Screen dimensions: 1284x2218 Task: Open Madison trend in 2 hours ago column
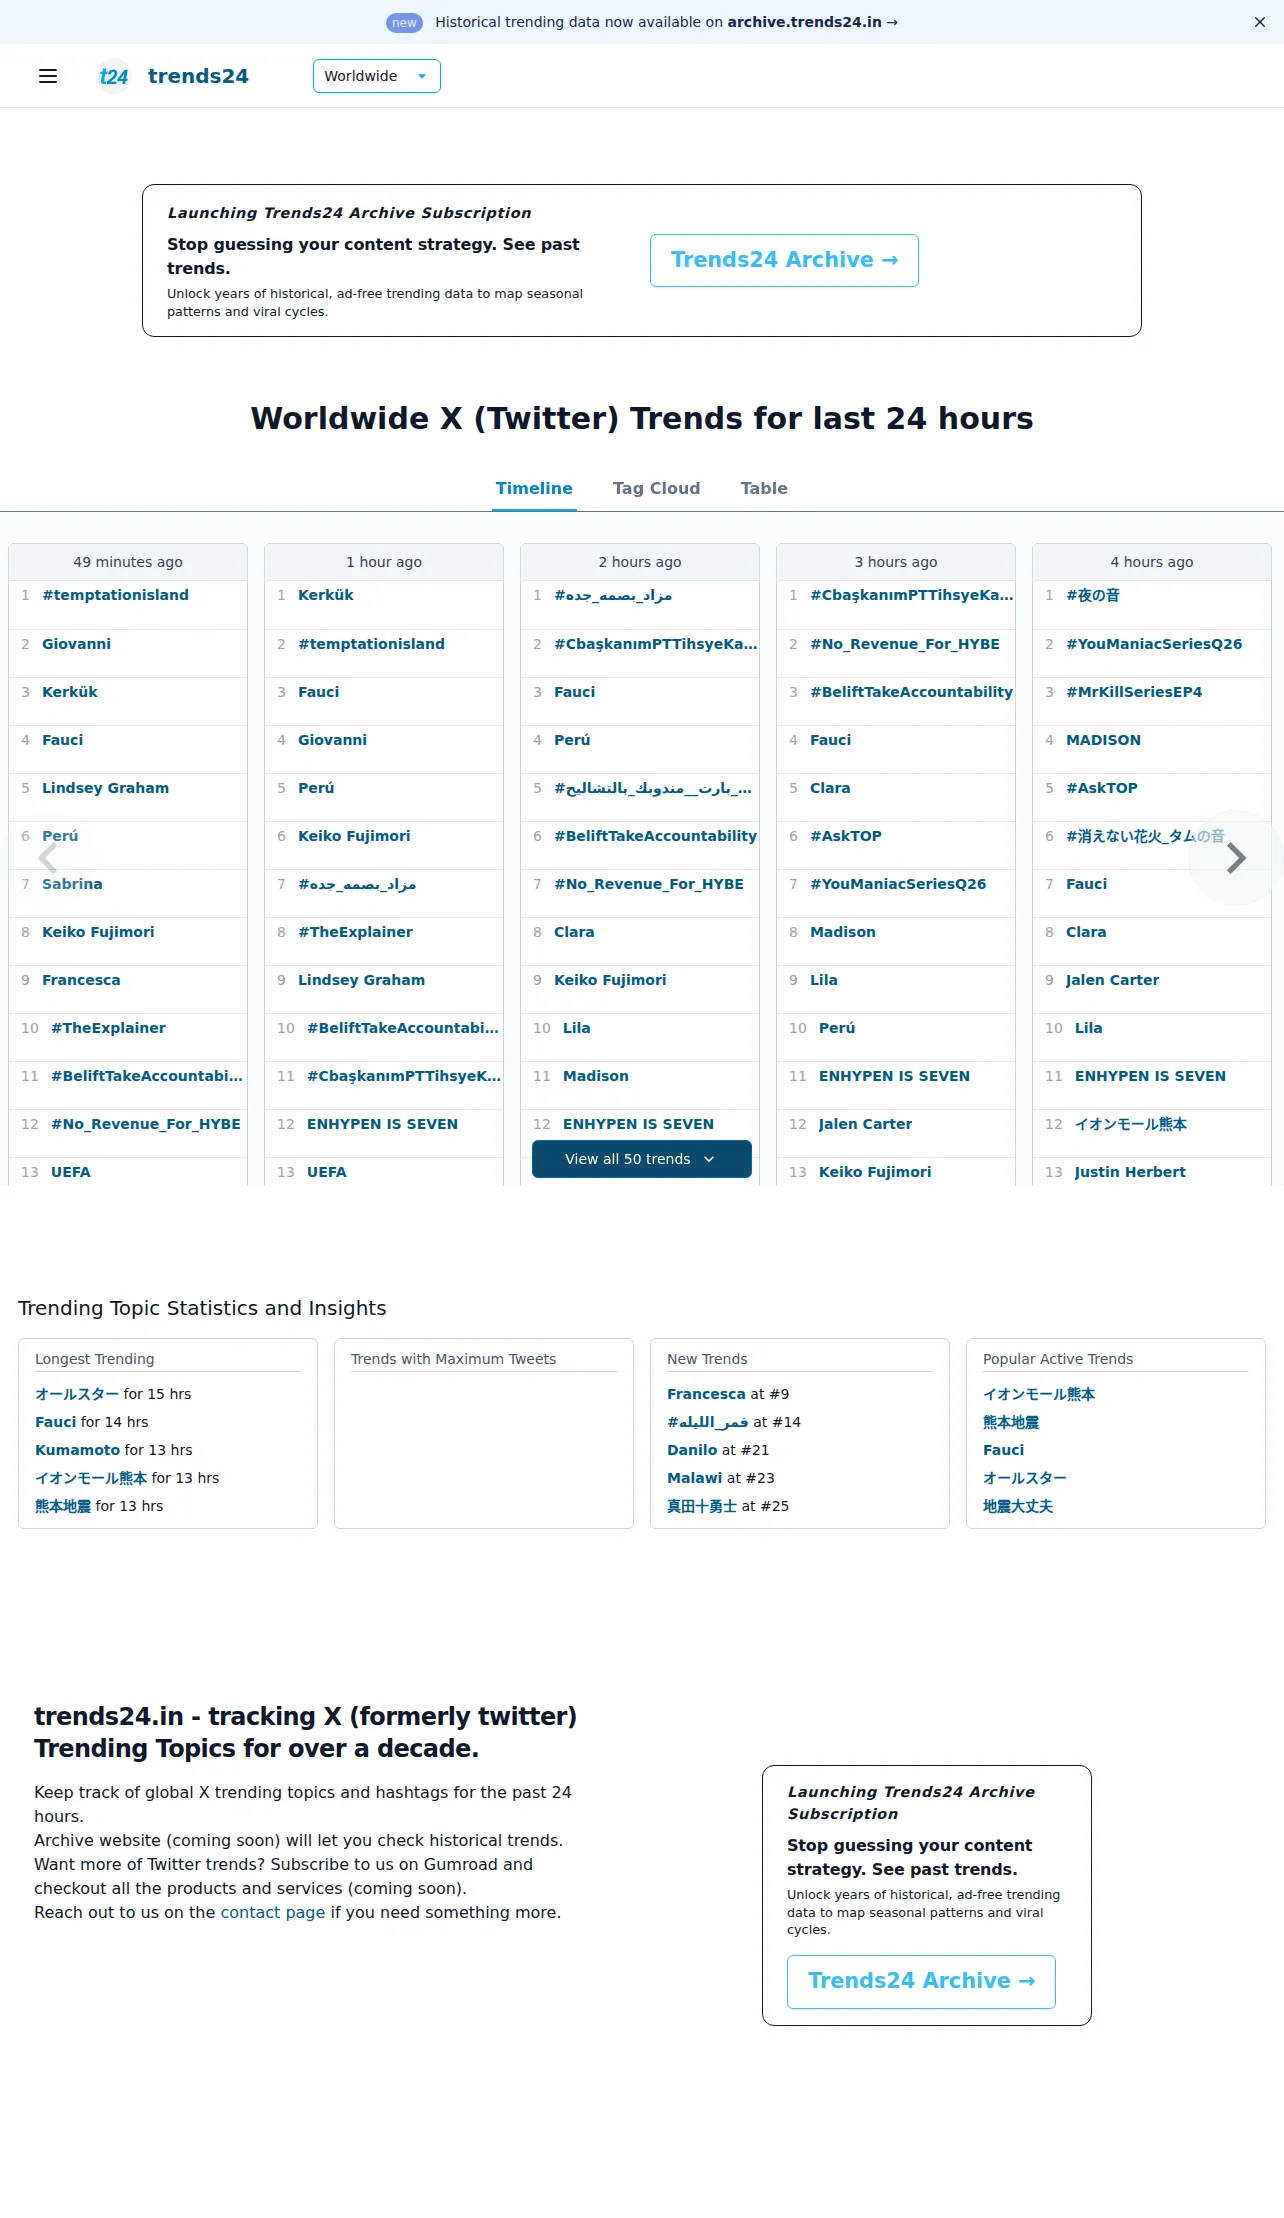pyautogui.click(x=596, y=1076)
